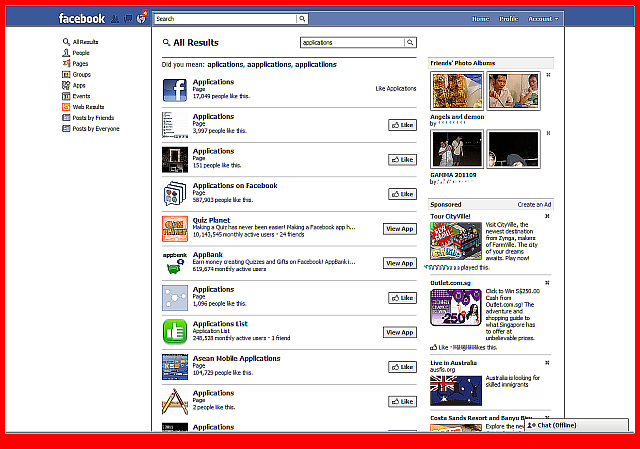Open GANMA 201109 album link
Viewport: 640px width, 449px height.
453,175
